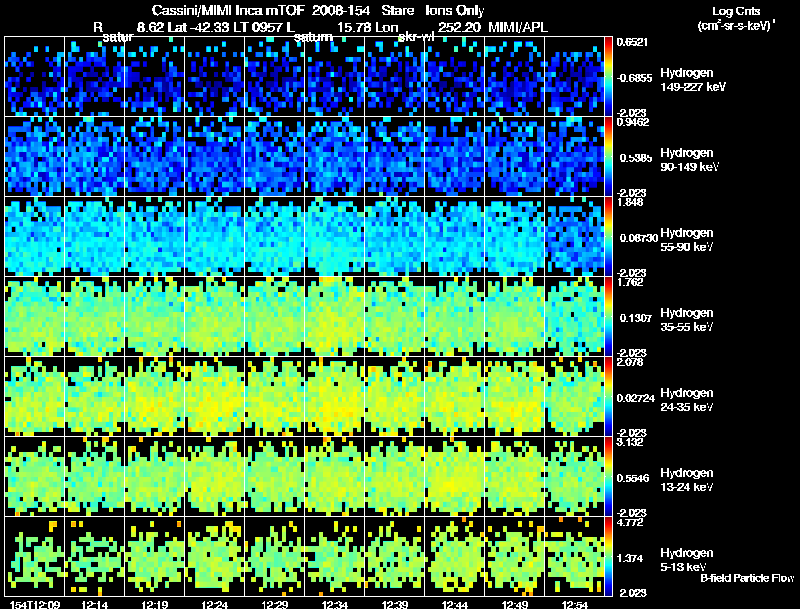Select the Hydrogen 35-55 keV row label
Image resolution: width=800 pixels, height=609 pixels.
tap(687, 320)
